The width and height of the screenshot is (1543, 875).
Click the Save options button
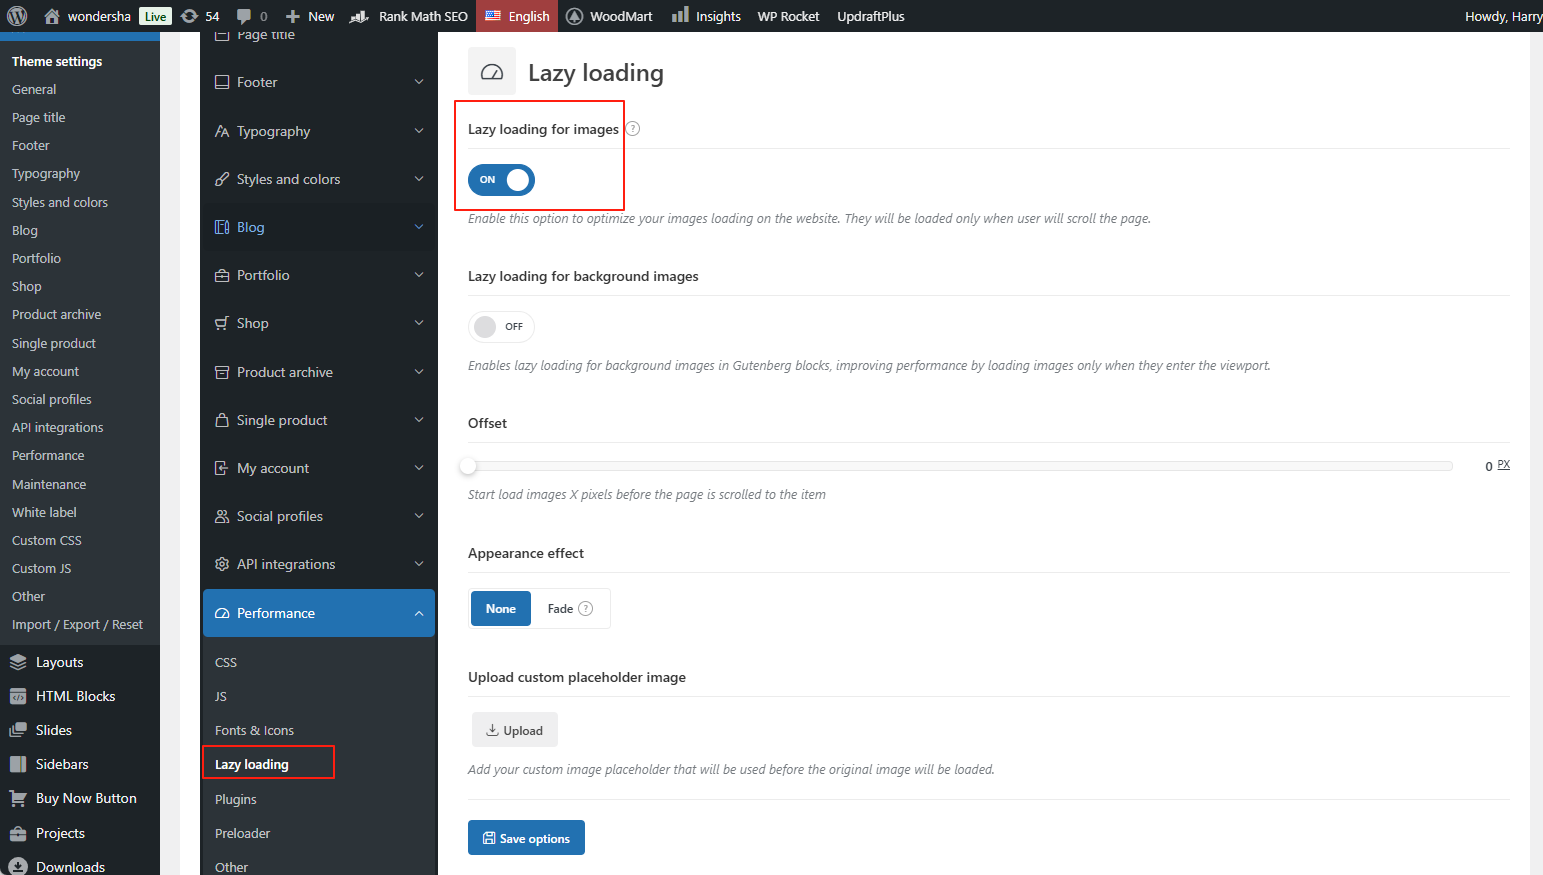click(526, 838)
